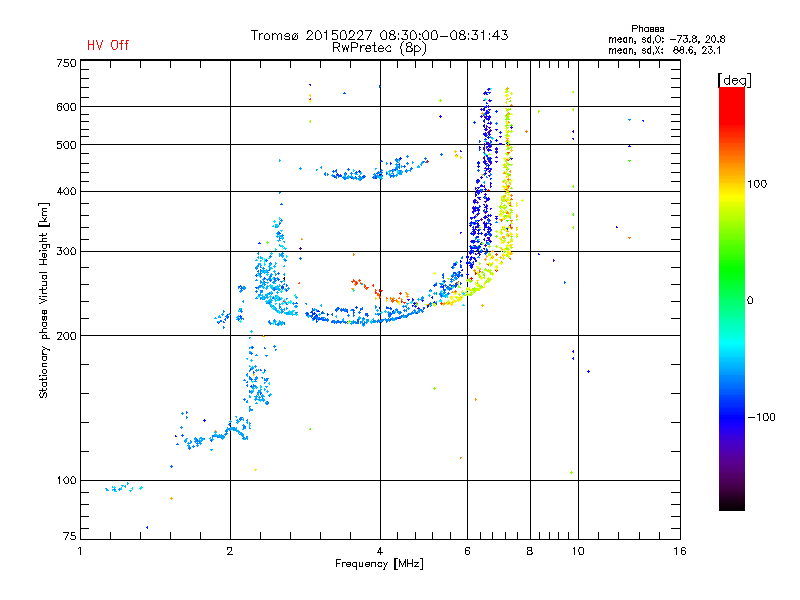Click the y-axis '750' km tick label
The height and width of the screenshot is (600, 800).
66,63
